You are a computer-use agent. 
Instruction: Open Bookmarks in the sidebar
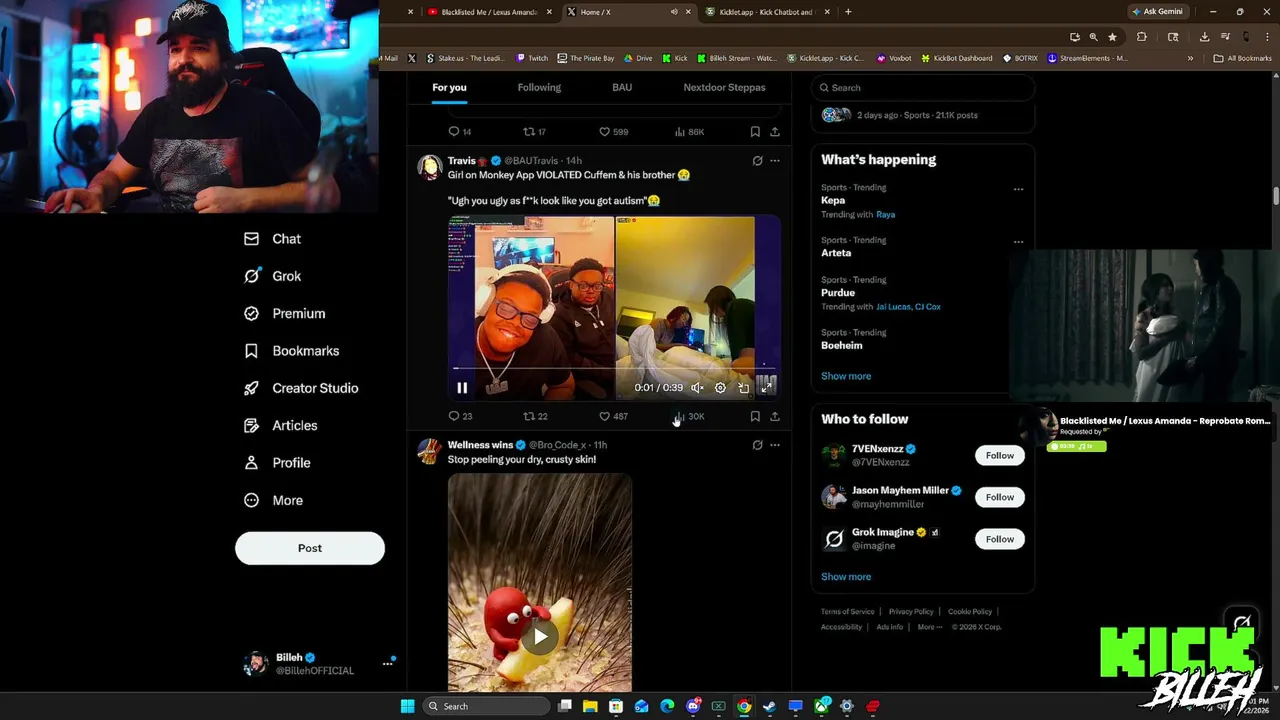[x=292, y=351]
